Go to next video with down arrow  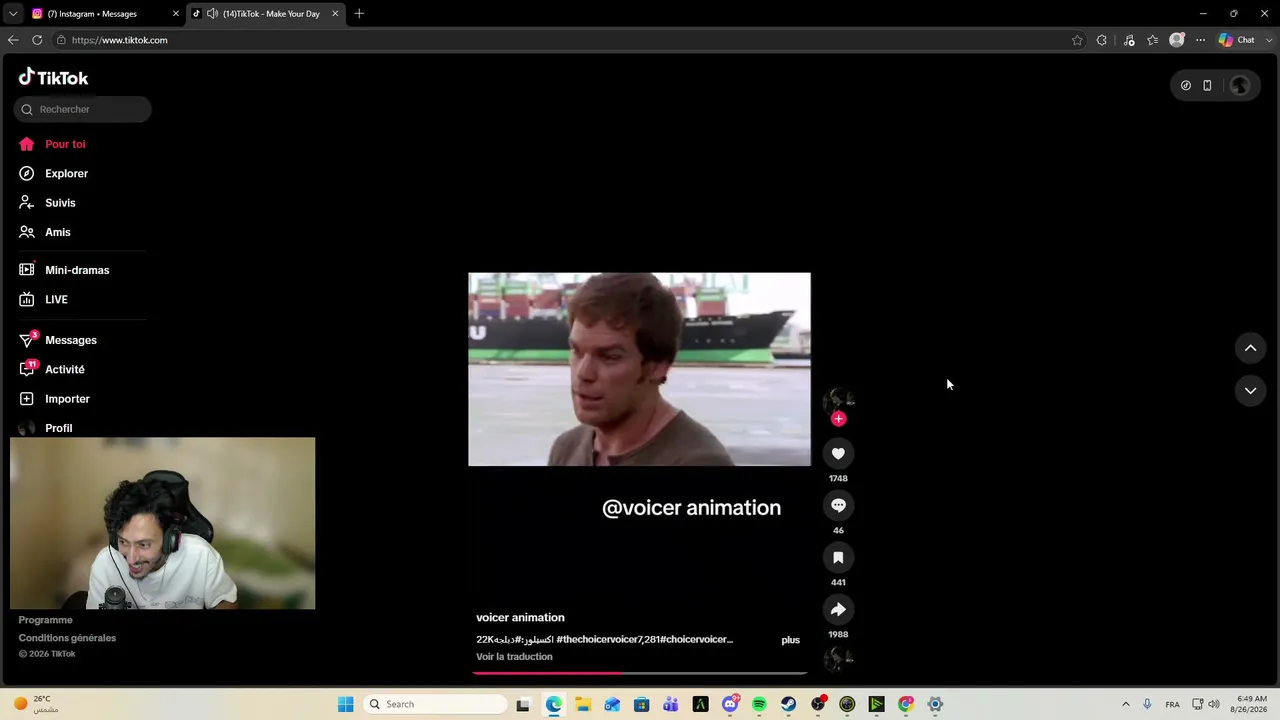pyautogui.click(x=1250, y=391)
